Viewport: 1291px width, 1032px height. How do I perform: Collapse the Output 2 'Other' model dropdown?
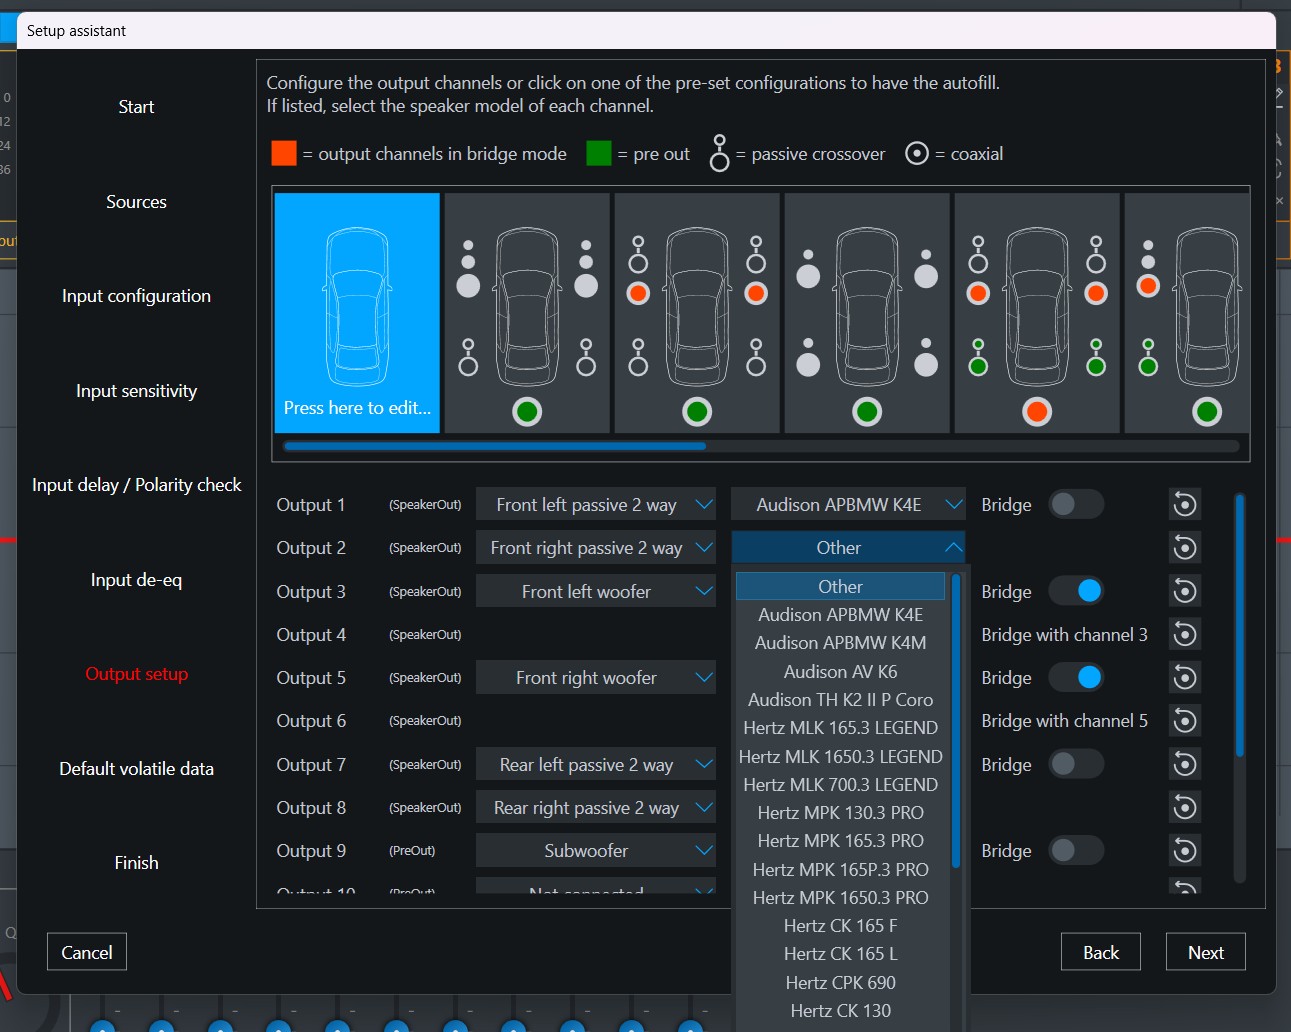click(x=848, y=547)
